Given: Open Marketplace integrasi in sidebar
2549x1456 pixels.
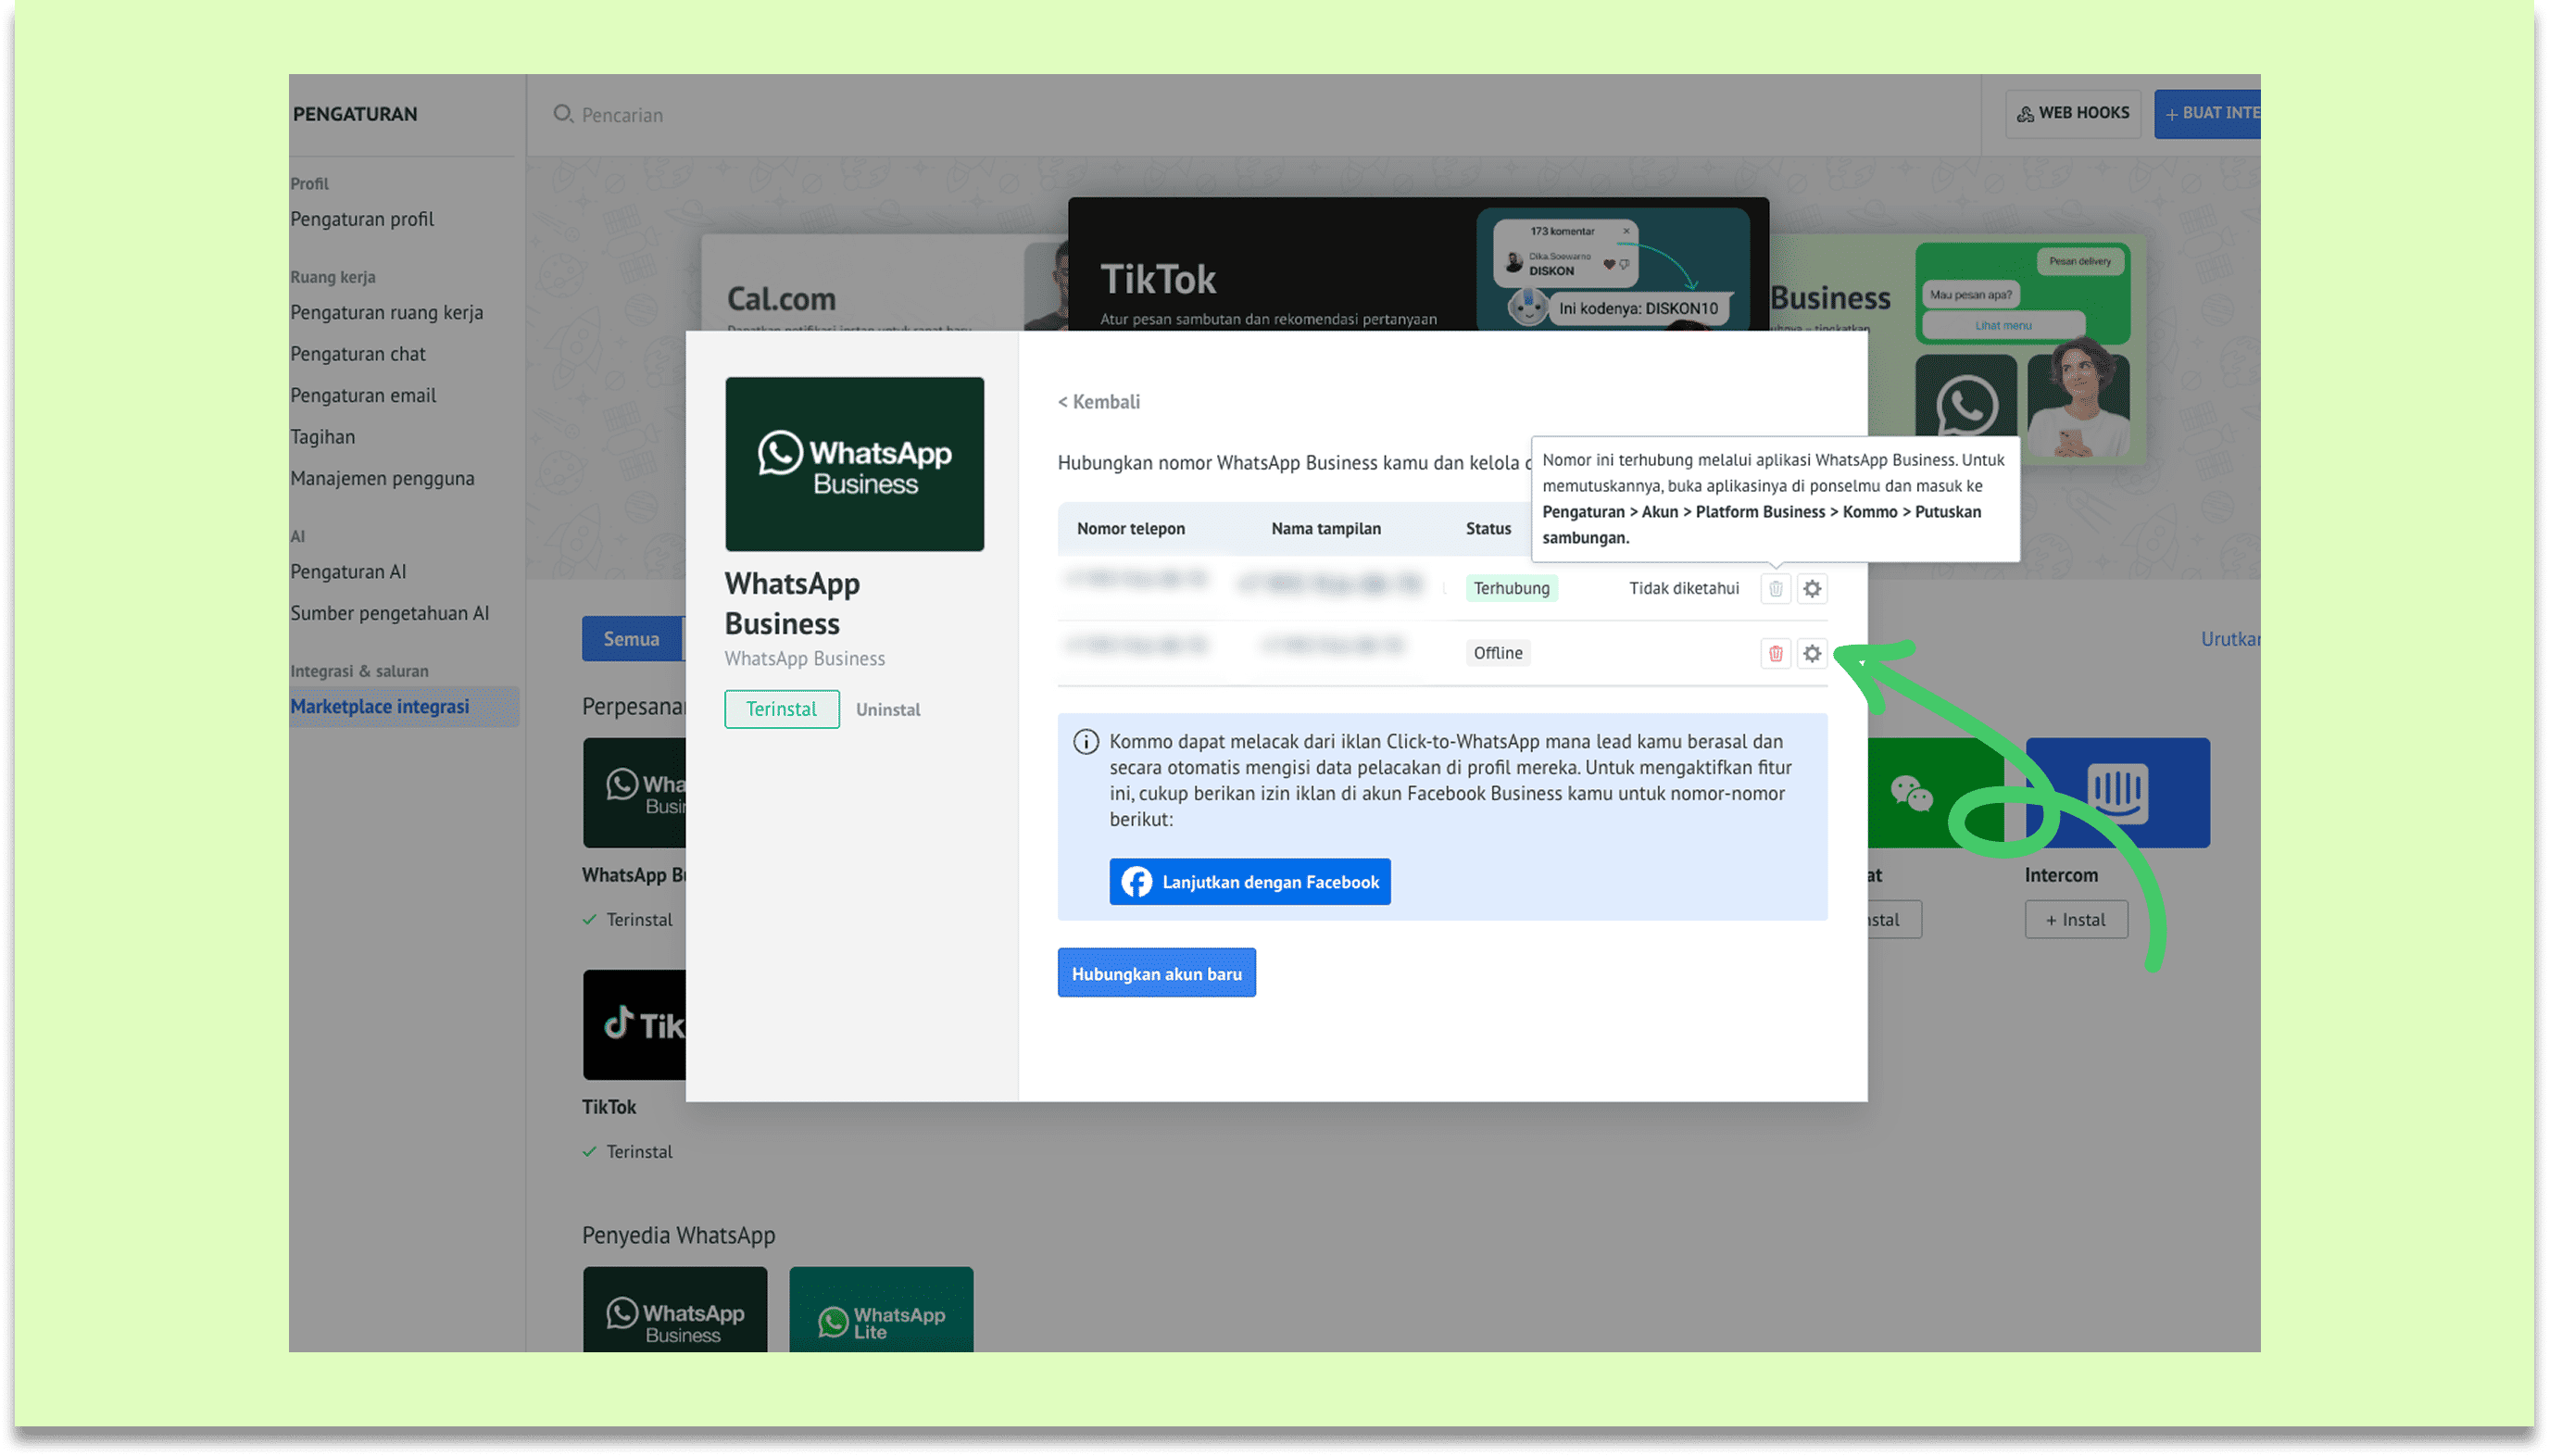Looking at the screenshot, I should (x=380, y=707).
